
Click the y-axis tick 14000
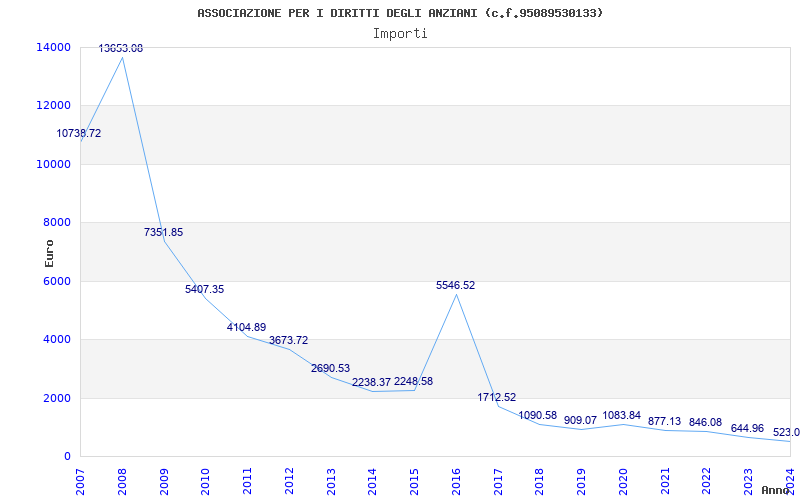click(54, 47)
